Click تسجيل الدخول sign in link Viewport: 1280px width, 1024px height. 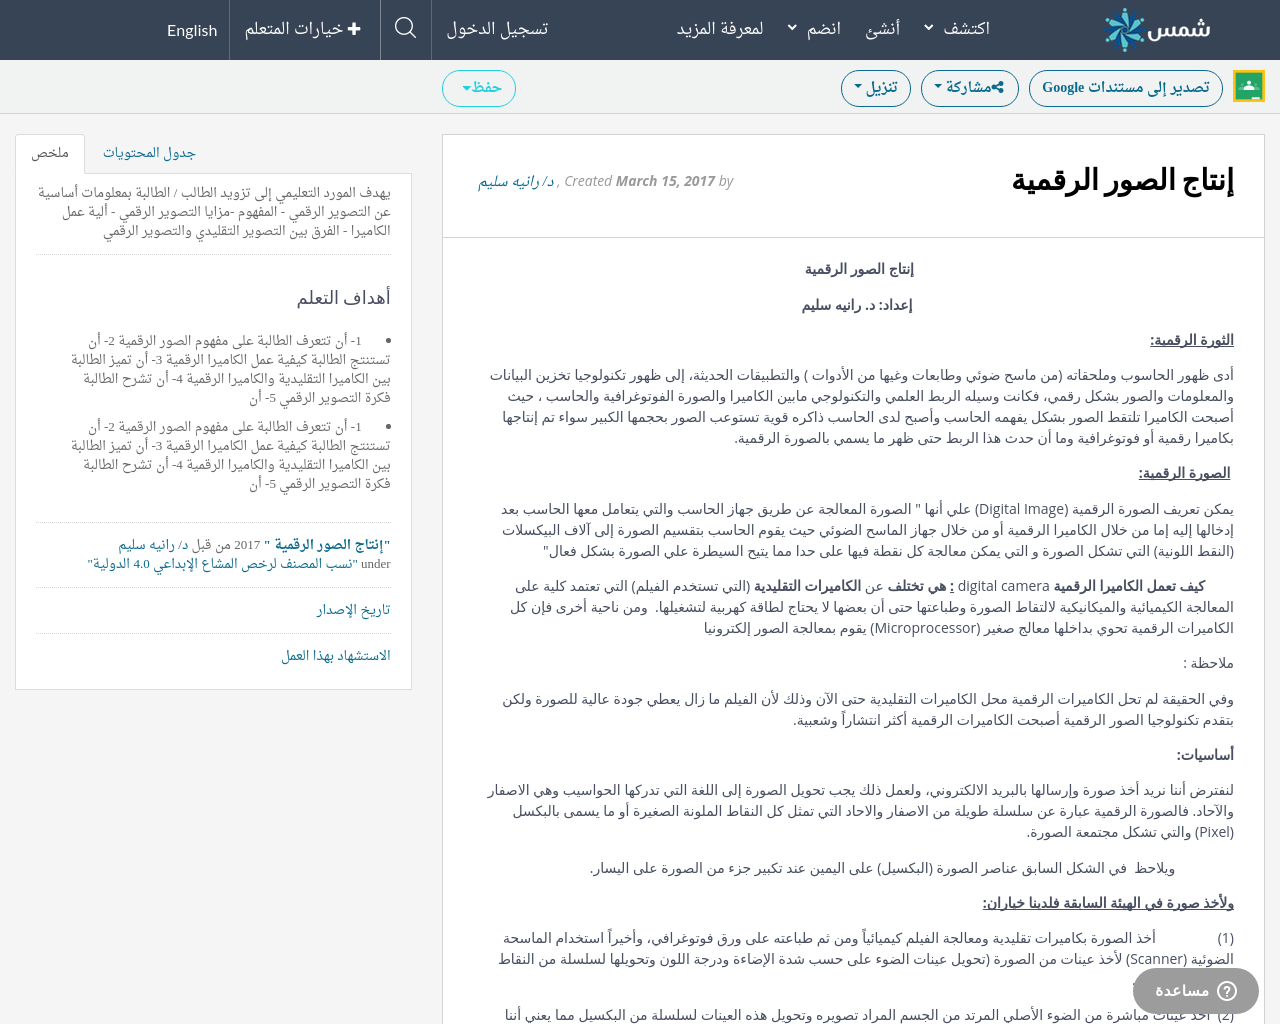point(497,29)
